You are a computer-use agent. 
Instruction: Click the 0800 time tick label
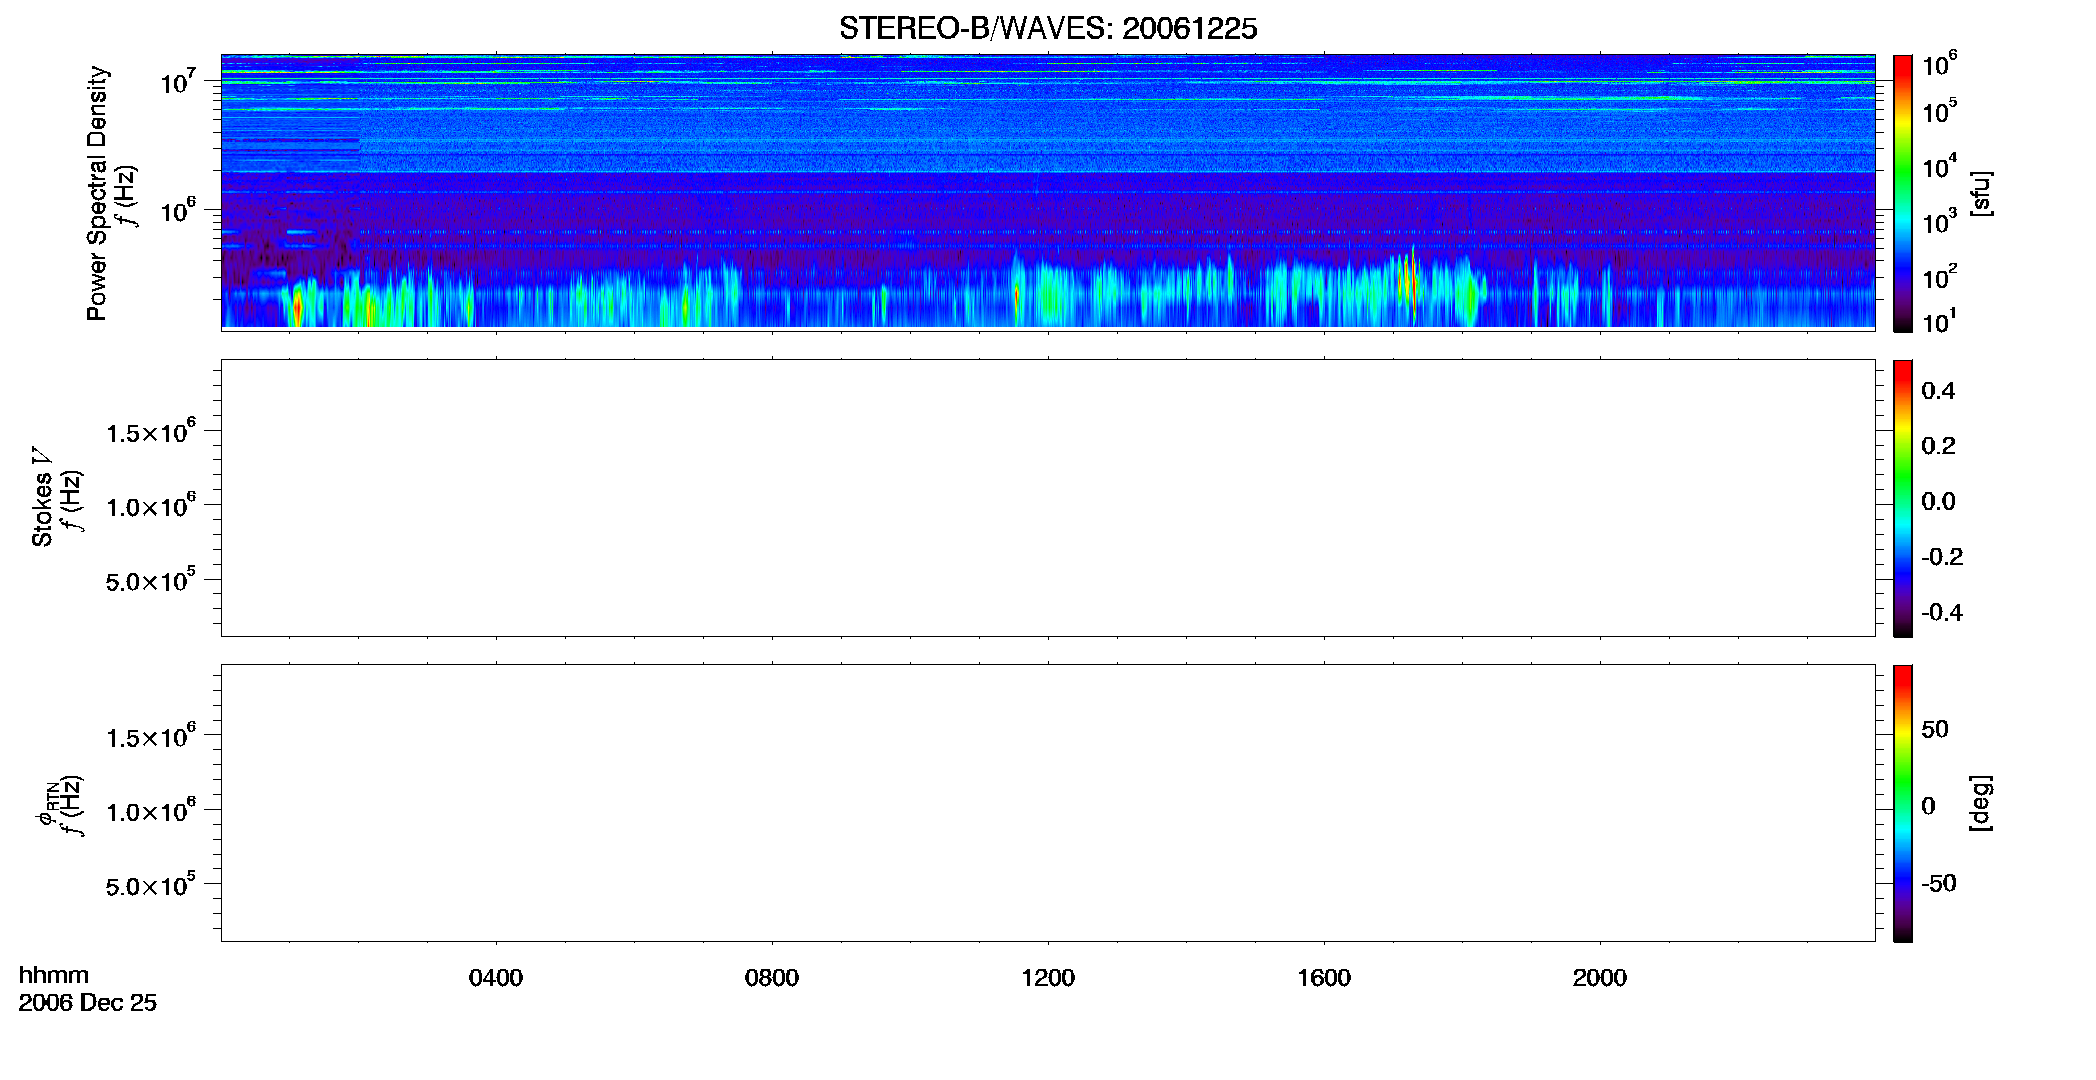(772, 978)
